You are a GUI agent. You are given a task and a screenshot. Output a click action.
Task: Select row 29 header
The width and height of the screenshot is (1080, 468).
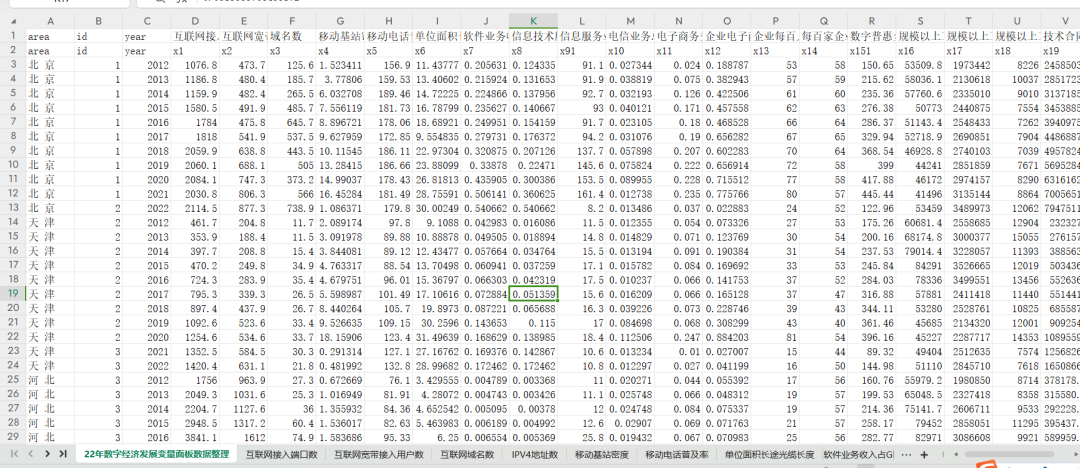point(12,436)
